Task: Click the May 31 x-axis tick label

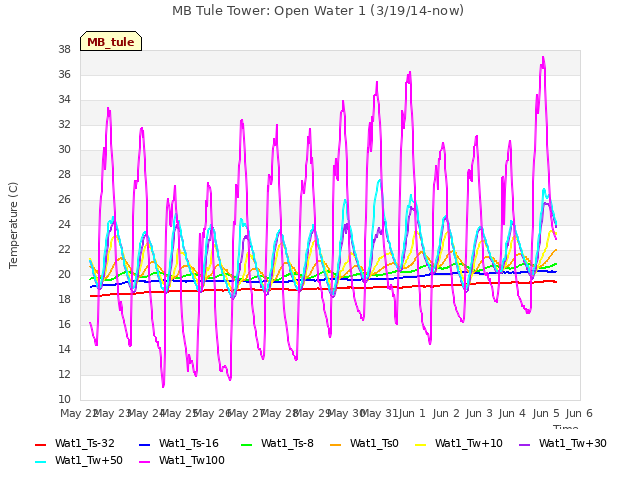Action: tap(379, 413)
